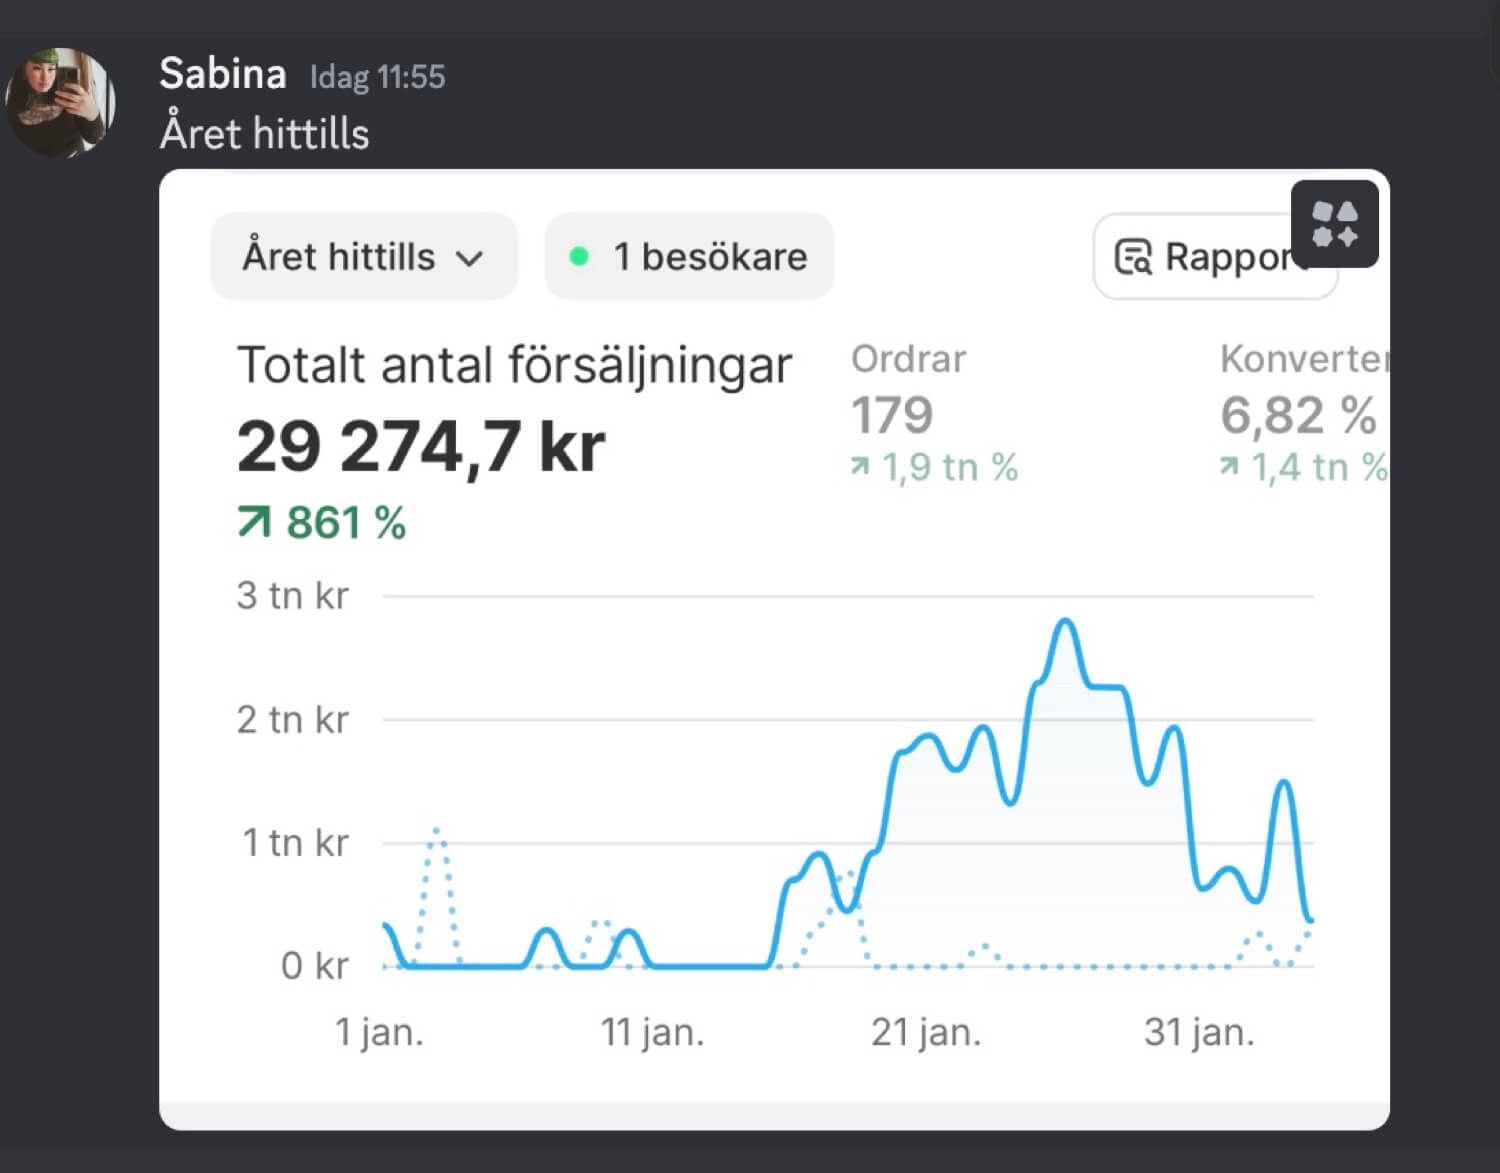Screen dimensions: 1500x1173
Task: Click the highest peak of sales line
Action: pyautogui.click(x=1066, y=622)
